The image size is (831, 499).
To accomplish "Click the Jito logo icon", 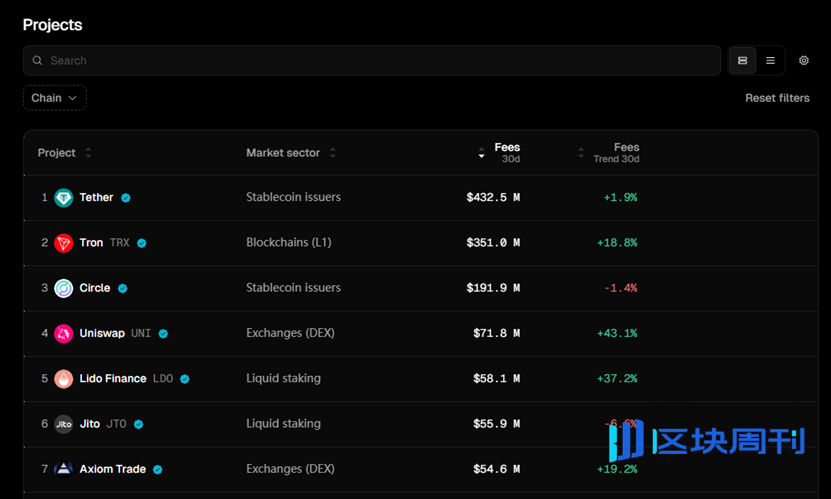I will [x=64, y=424].
